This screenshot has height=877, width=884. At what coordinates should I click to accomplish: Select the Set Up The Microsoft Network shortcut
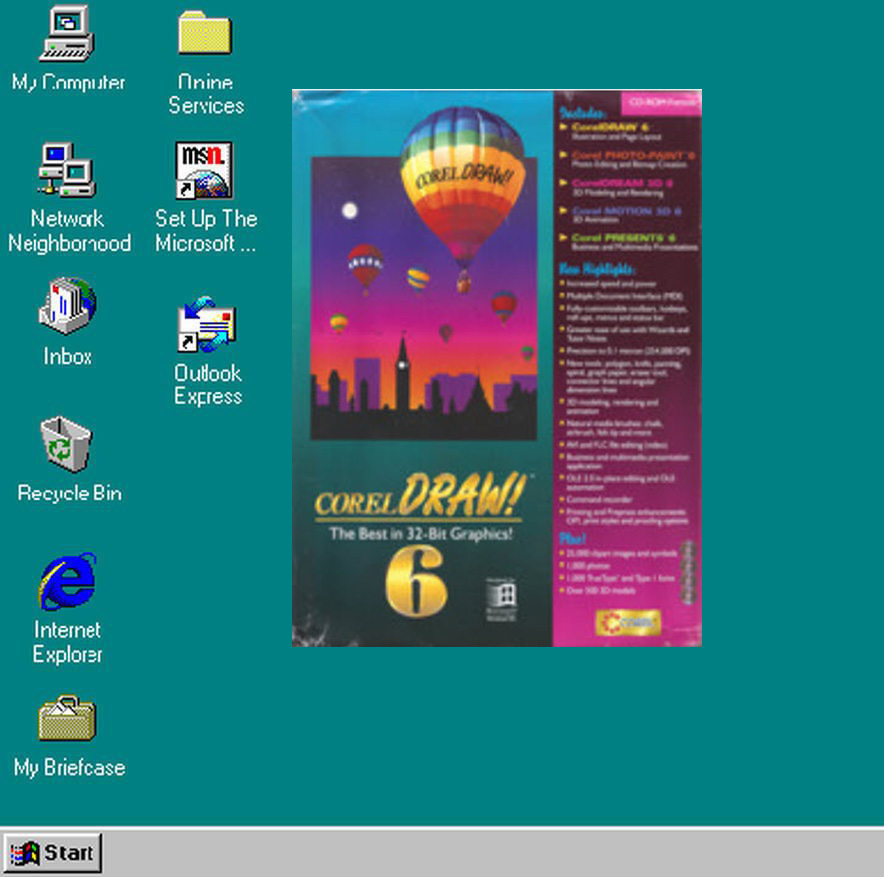(204, 170)
